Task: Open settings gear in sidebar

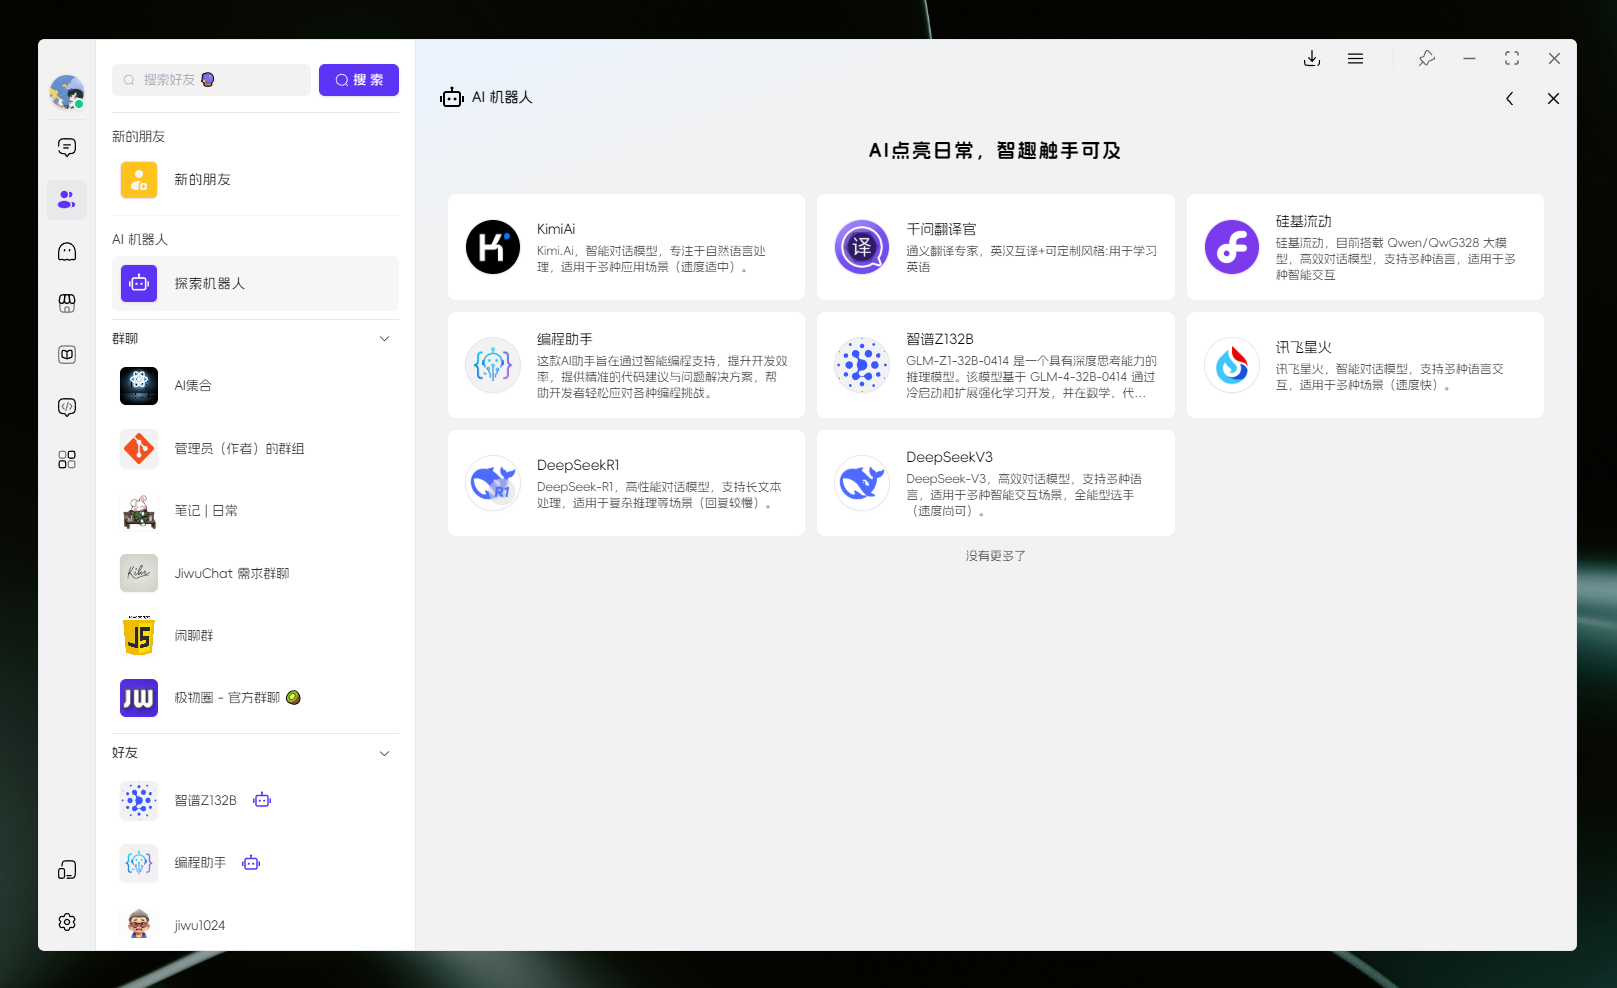Action: click(x=67, y=922)
